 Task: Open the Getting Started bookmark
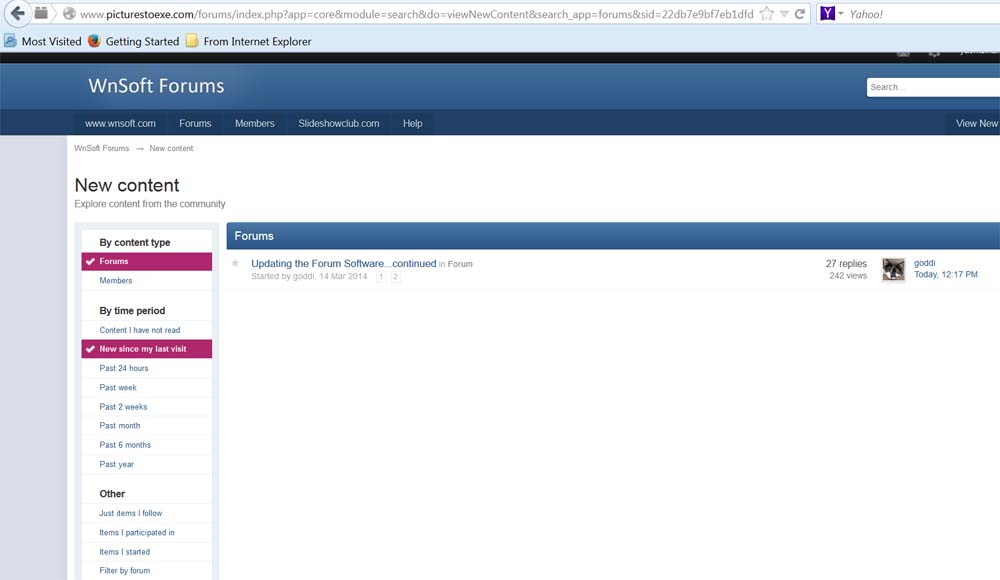tap(134, 41)
